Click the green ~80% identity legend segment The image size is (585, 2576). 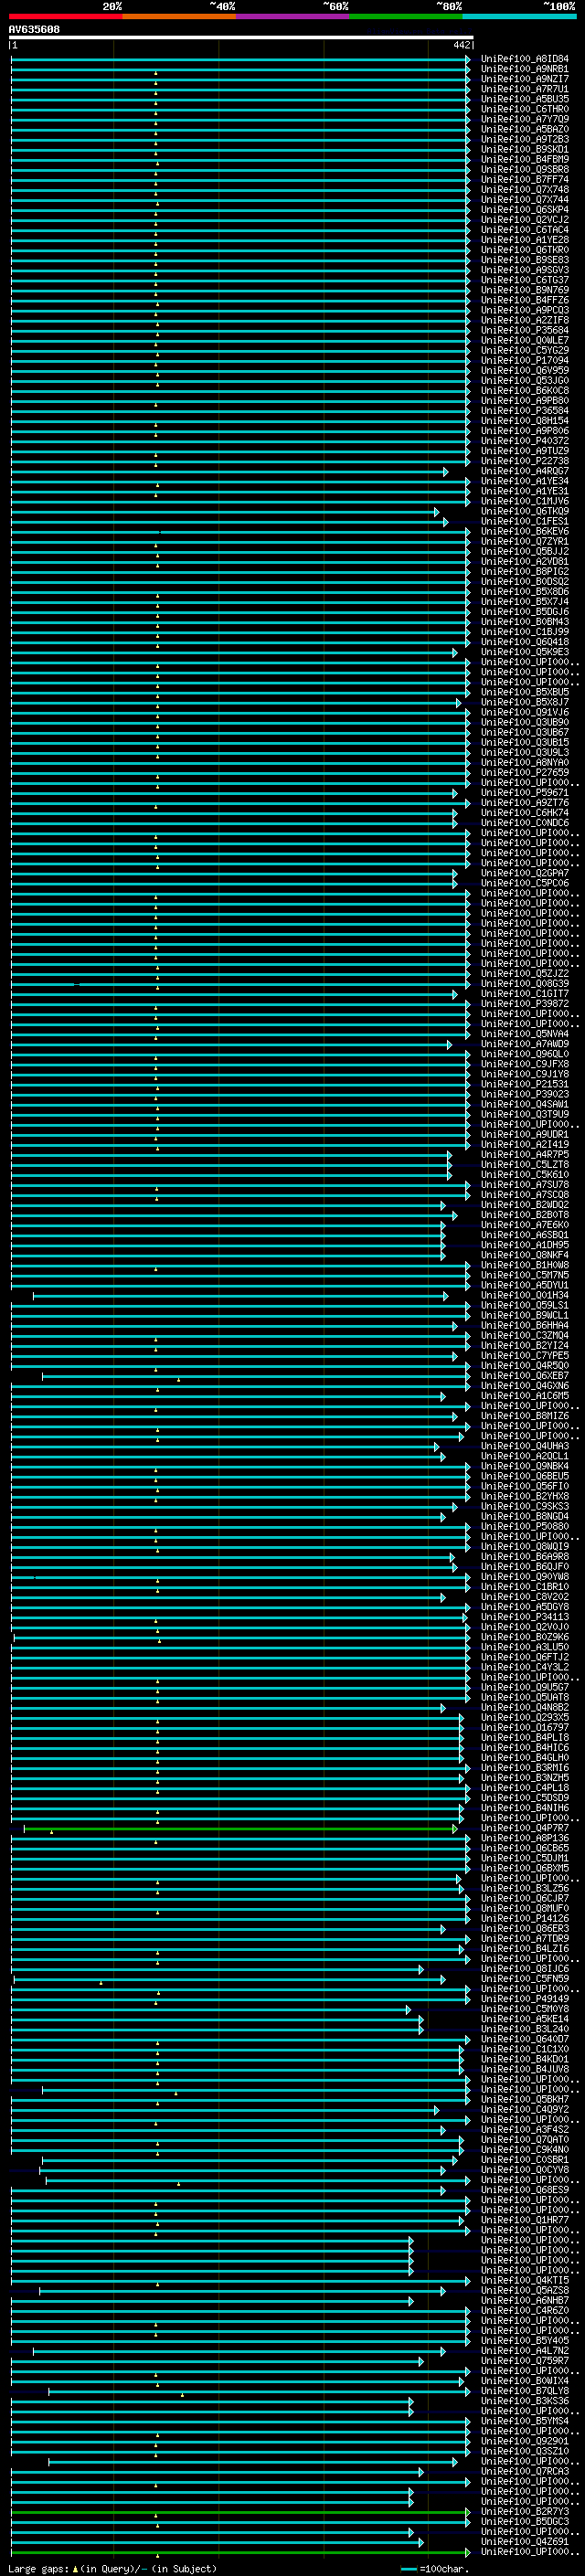tap(406, 16)
